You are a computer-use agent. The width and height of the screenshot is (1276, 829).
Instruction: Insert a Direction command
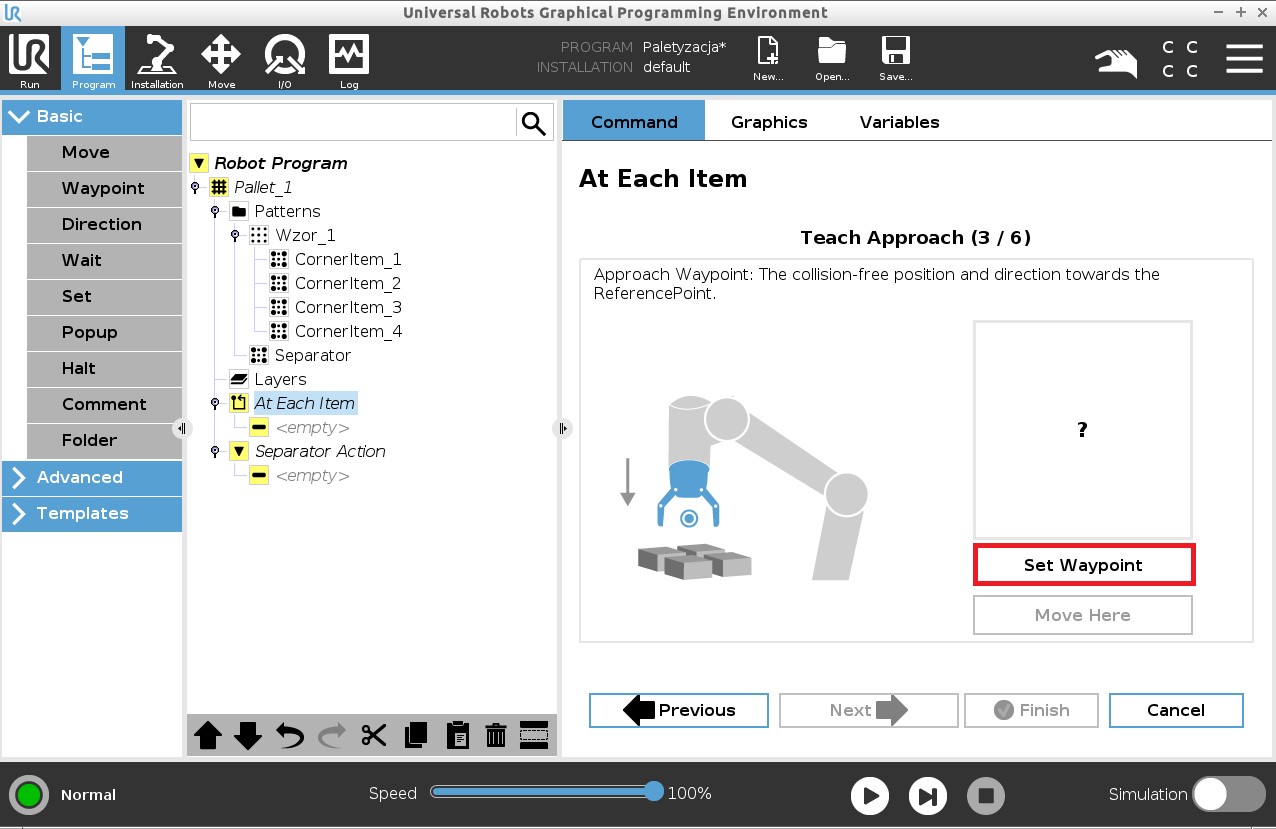[x=104, y=224]
